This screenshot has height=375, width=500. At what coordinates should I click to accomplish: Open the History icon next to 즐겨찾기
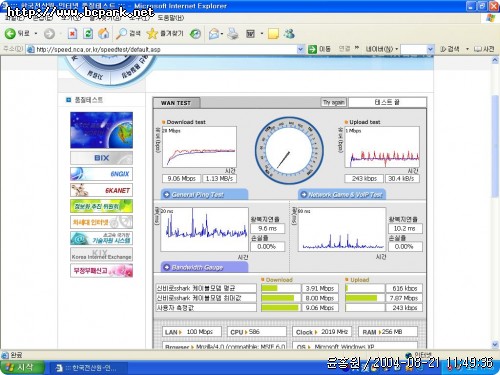point(195,33)
